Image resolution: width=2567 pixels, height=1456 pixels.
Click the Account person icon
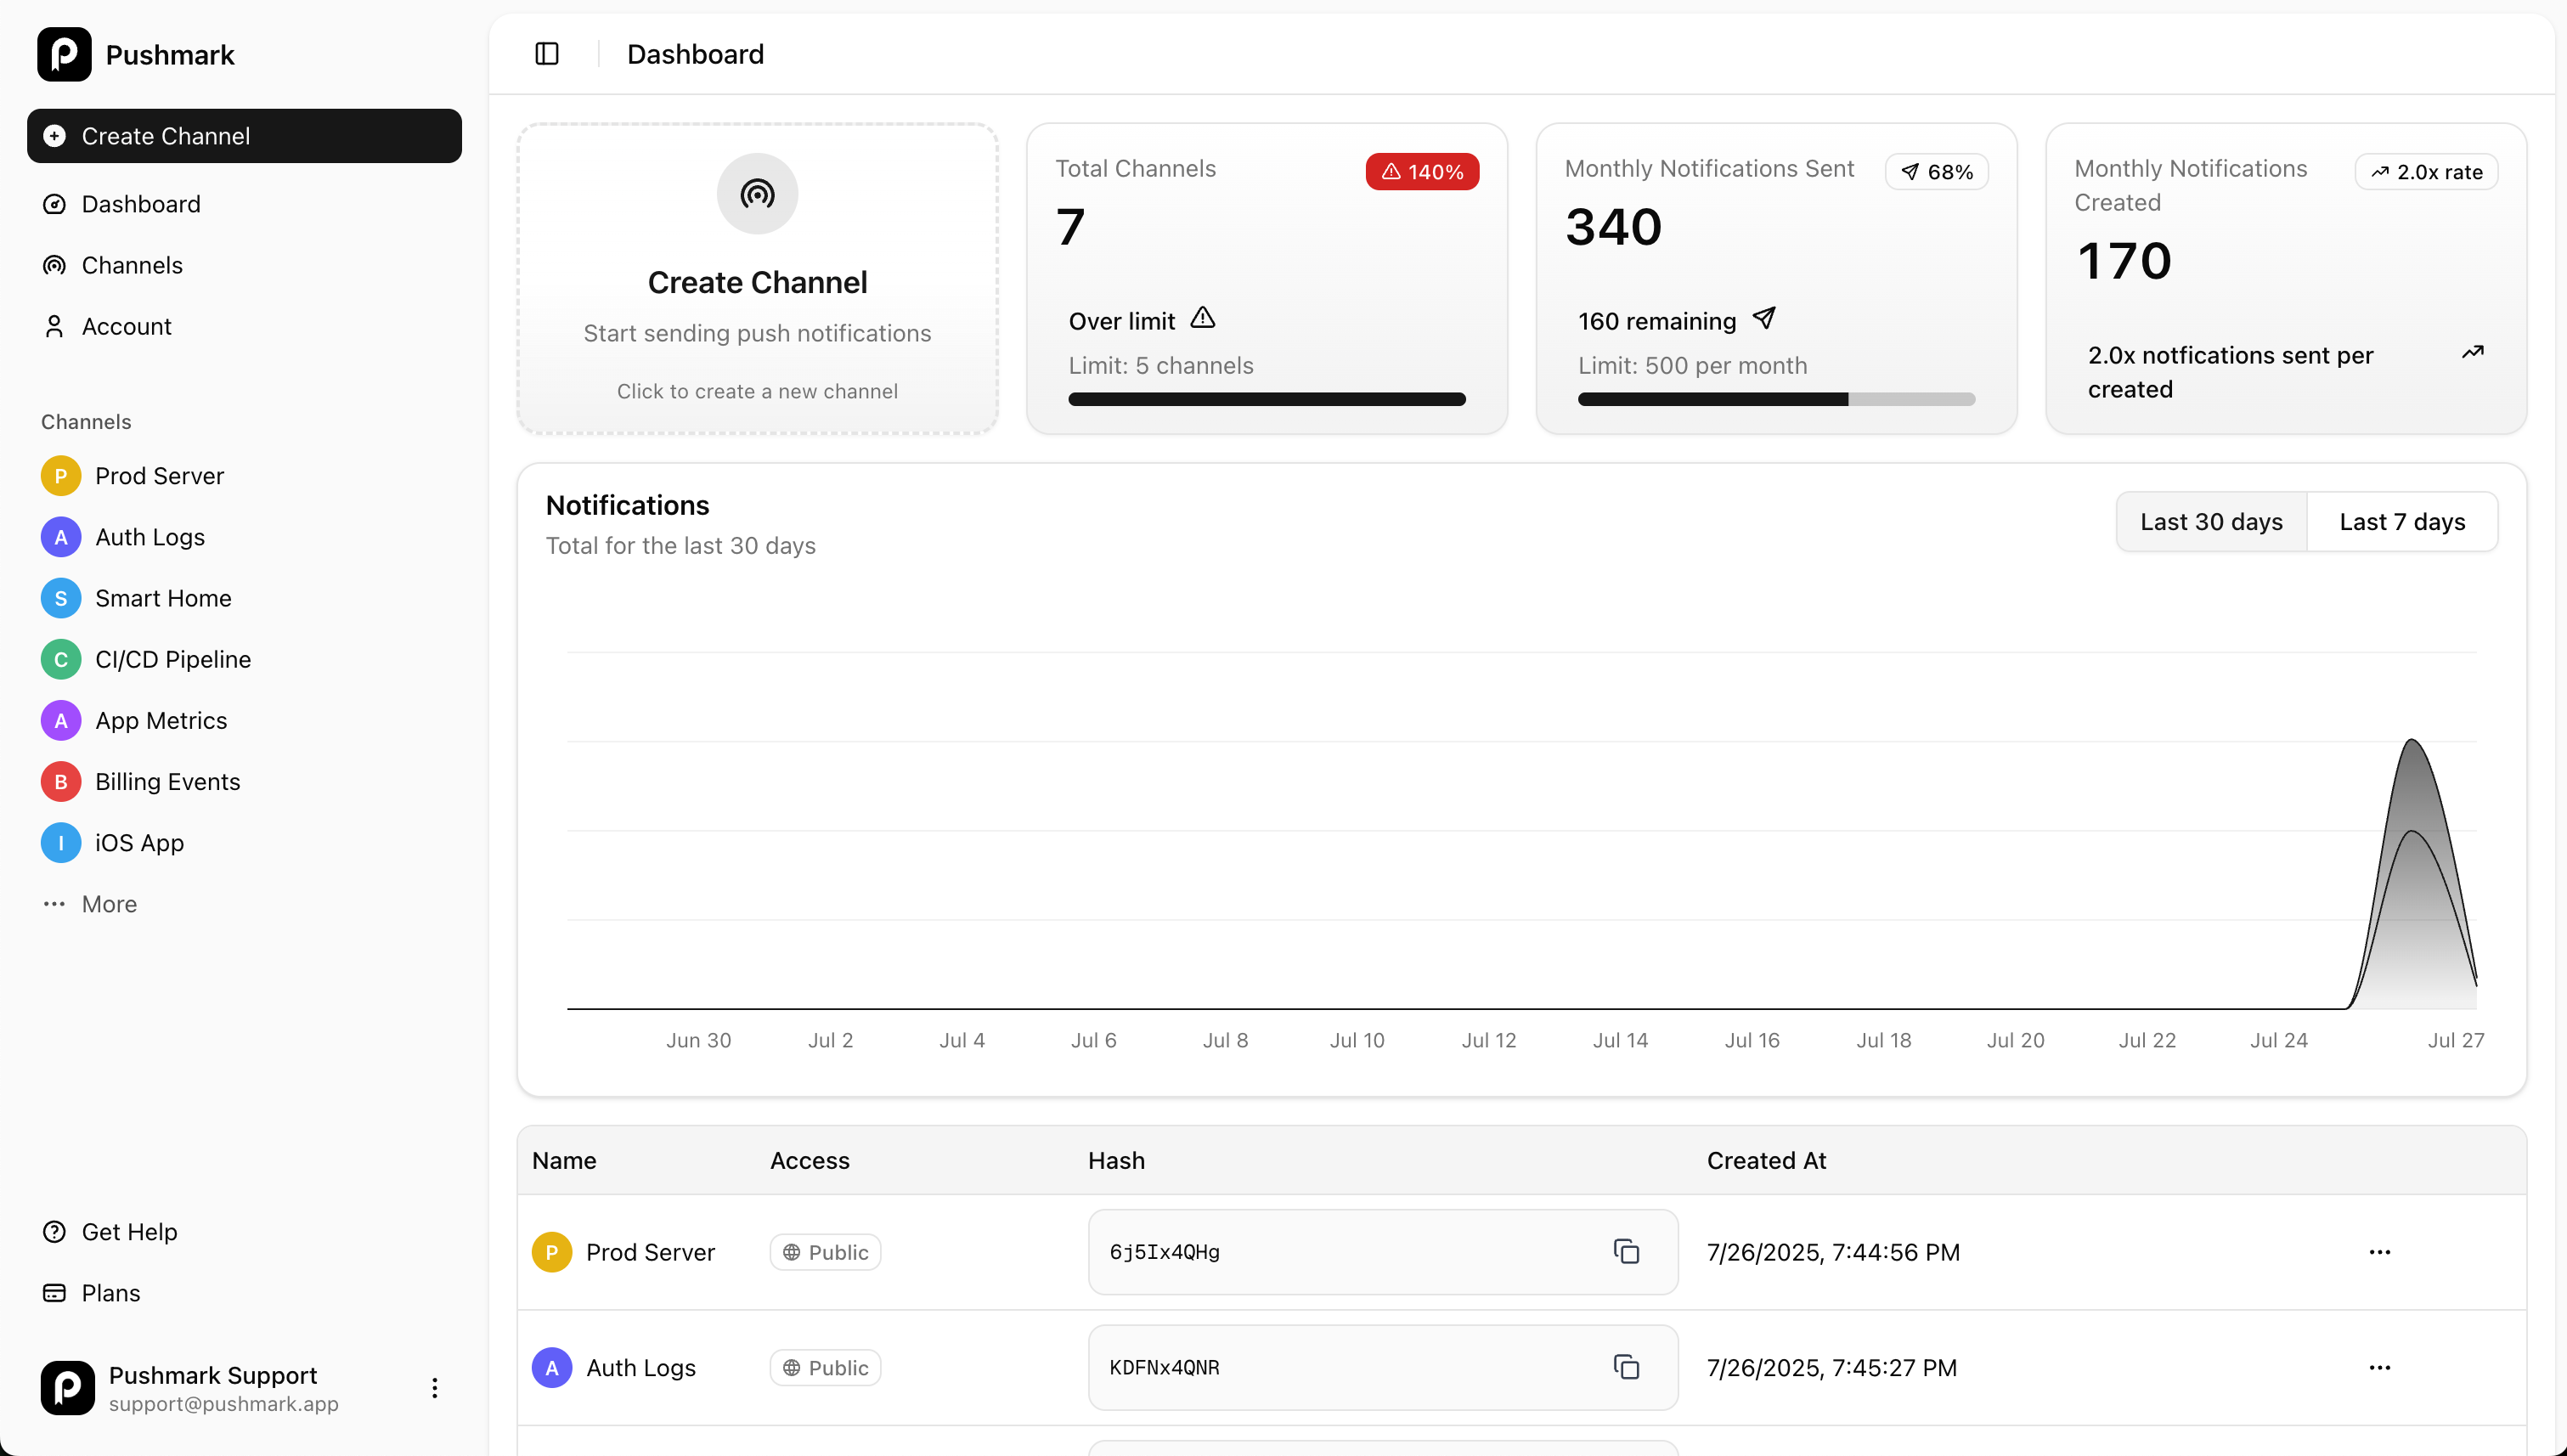(x=54, y=326)
